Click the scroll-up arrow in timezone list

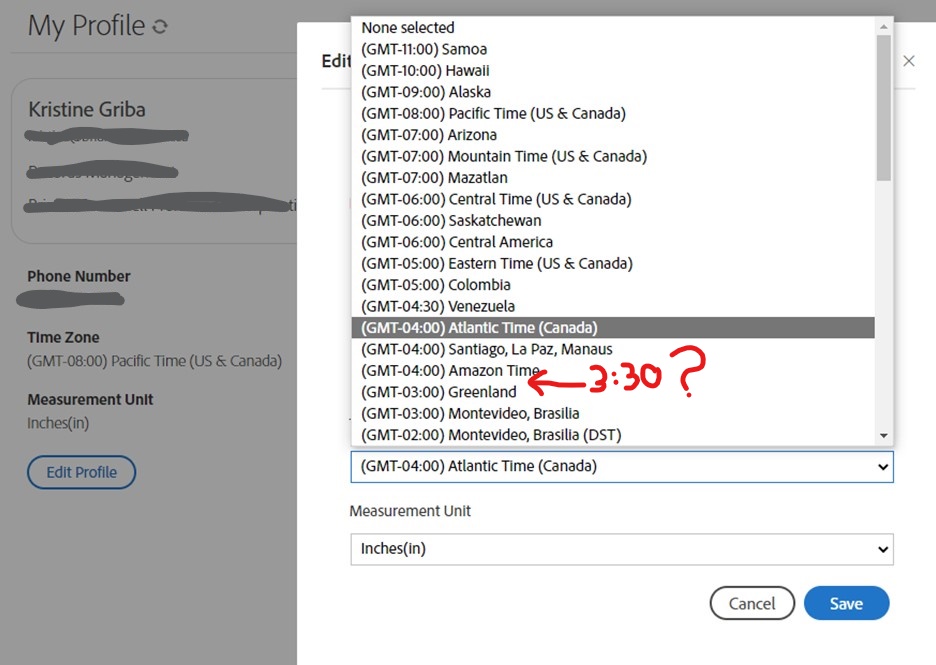pos(883,25)
